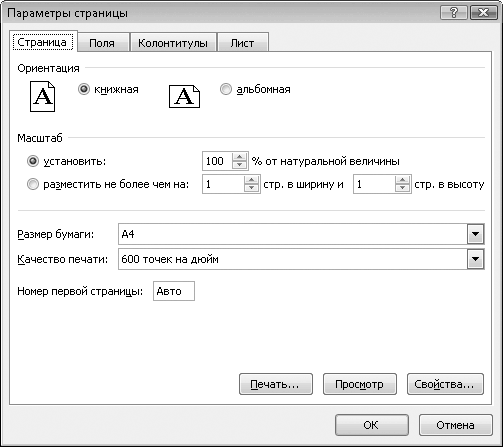The height and width of the screenshot is (447, 503).
Task: Switch to the Поля tab
Action: pos(102,43)
